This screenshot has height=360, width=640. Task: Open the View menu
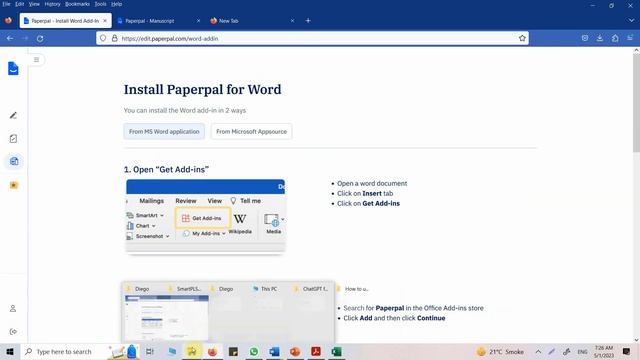point(34,4)
